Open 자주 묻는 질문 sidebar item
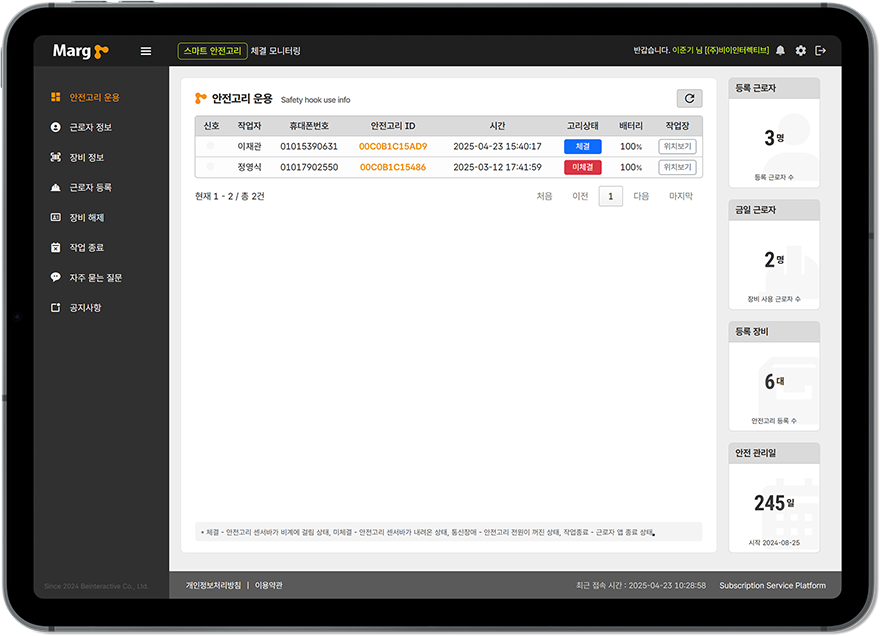Viewport: 880px width, 636px height. click(95, 277)
